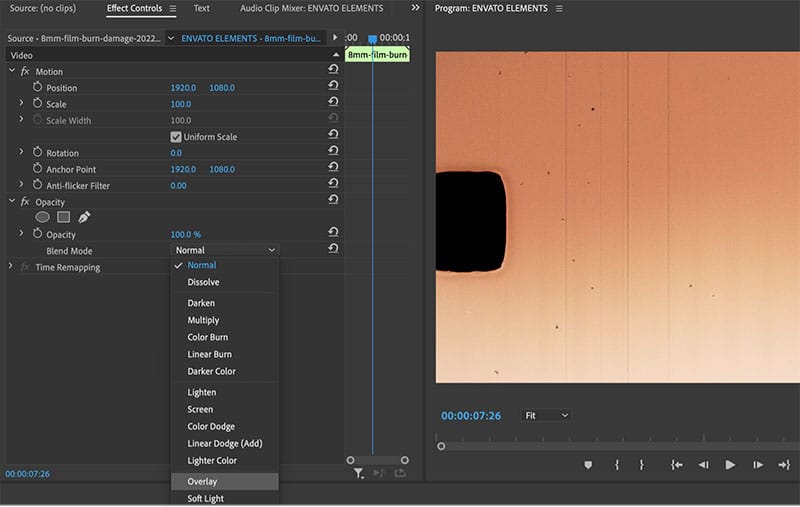Show overflow panel tabs with double chevron
This screenshot has height=507, width=800.
(415, 8)
